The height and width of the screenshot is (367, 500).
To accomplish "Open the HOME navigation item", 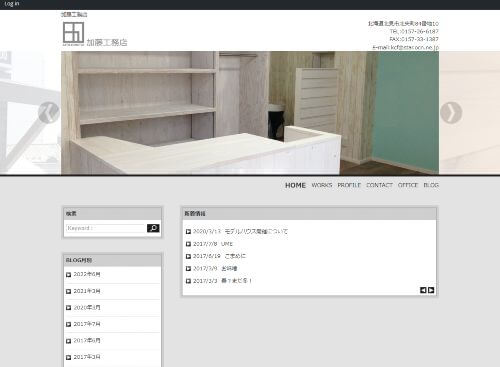I will point(295,185).
